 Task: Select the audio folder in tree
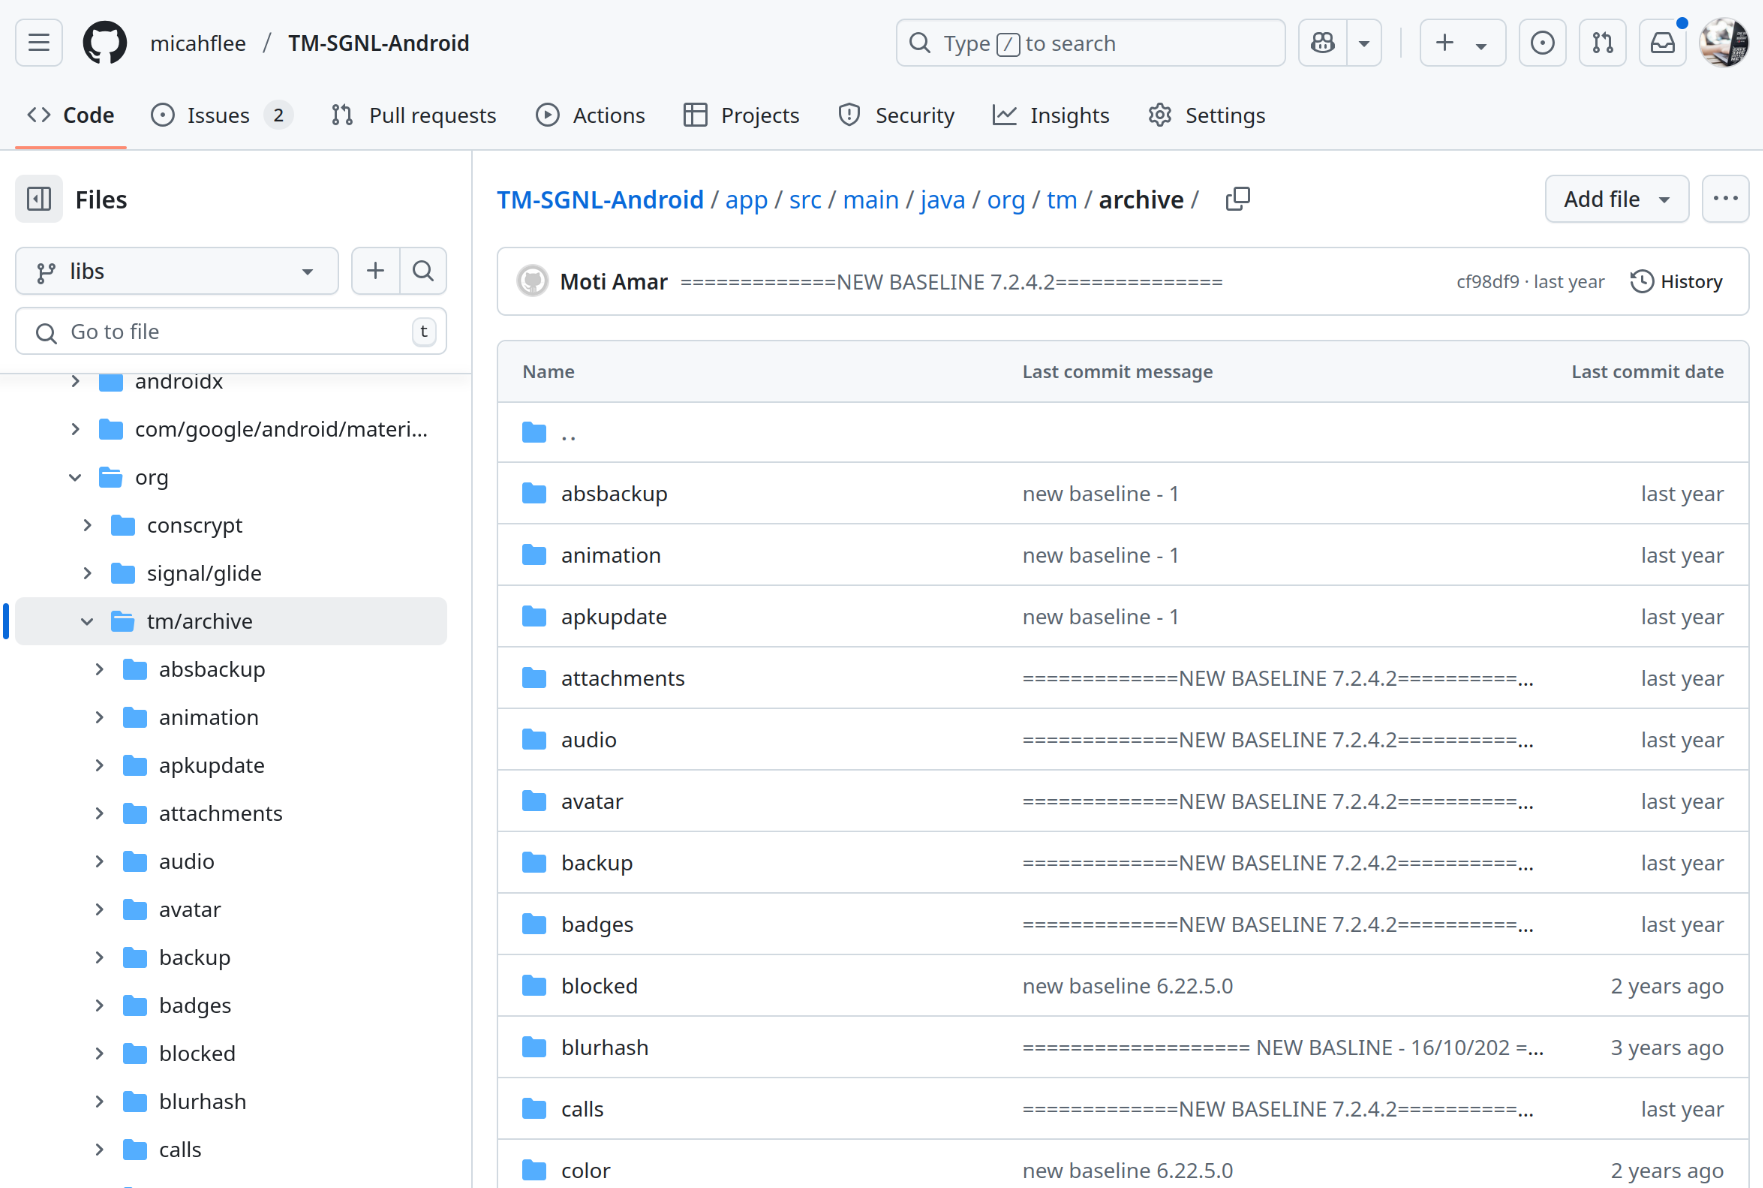(x=186, y=861)
